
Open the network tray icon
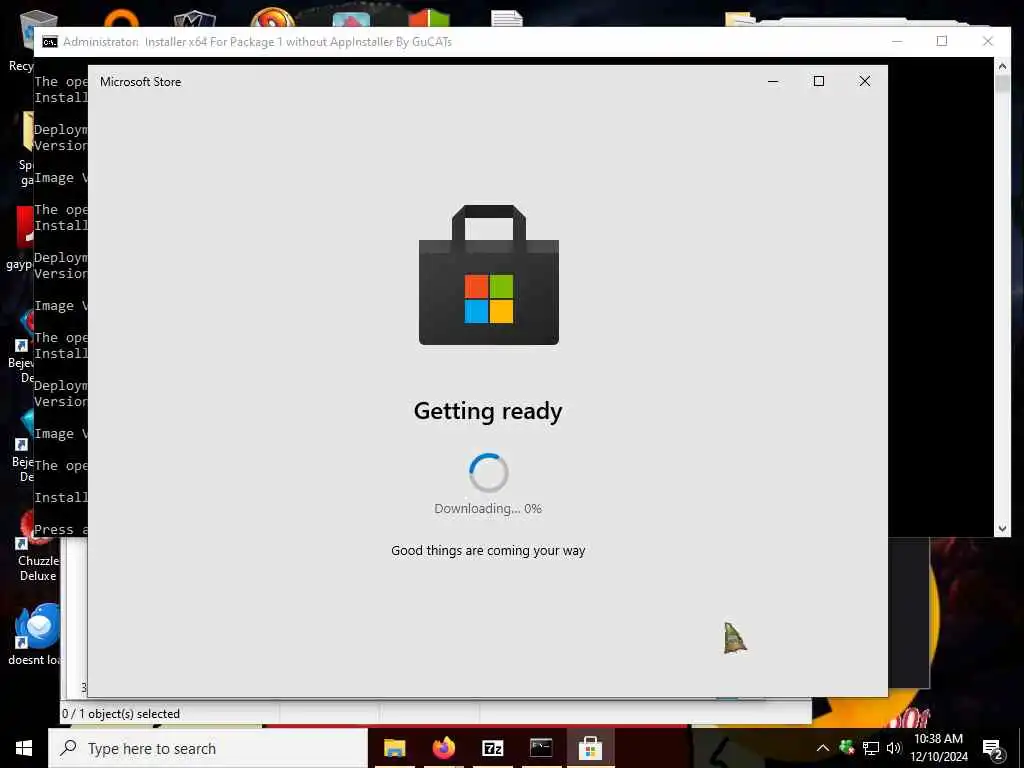click(871, 748)
